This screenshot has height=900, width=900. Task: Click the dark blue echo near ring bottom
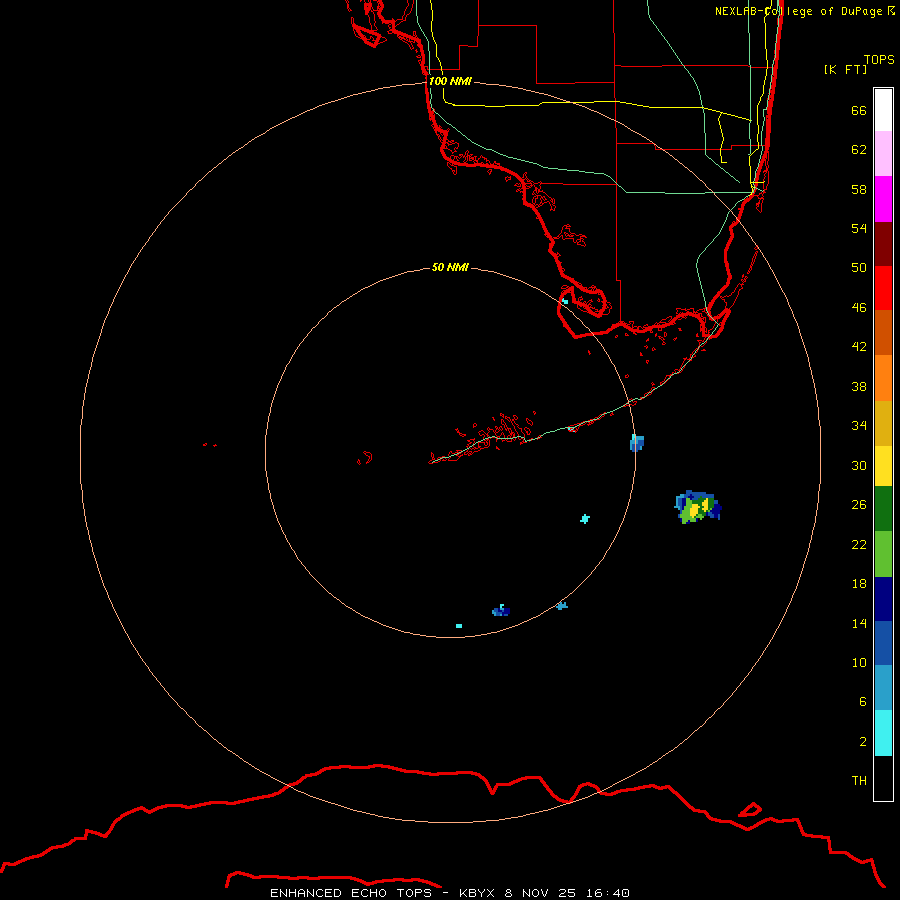pyautogui.click(x=501, y=611)
